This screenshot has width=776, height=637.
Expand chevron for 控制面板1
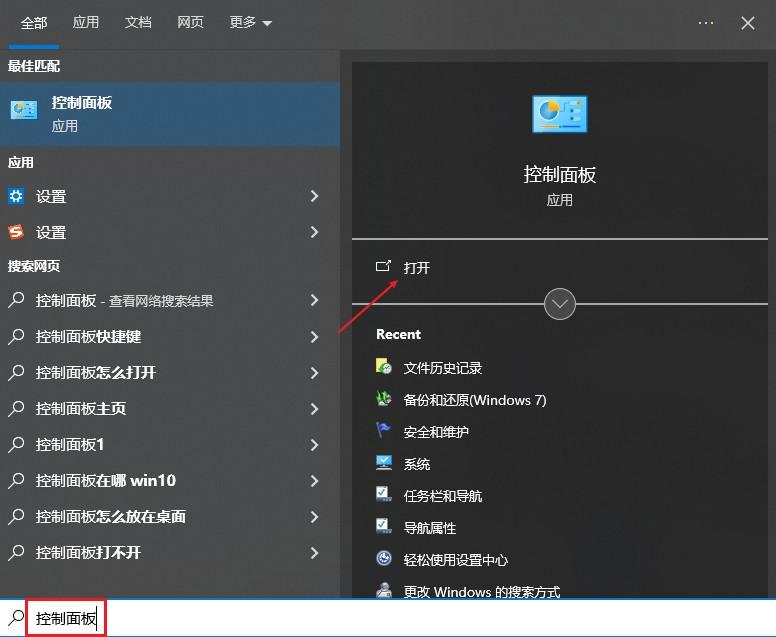(314, 444)
